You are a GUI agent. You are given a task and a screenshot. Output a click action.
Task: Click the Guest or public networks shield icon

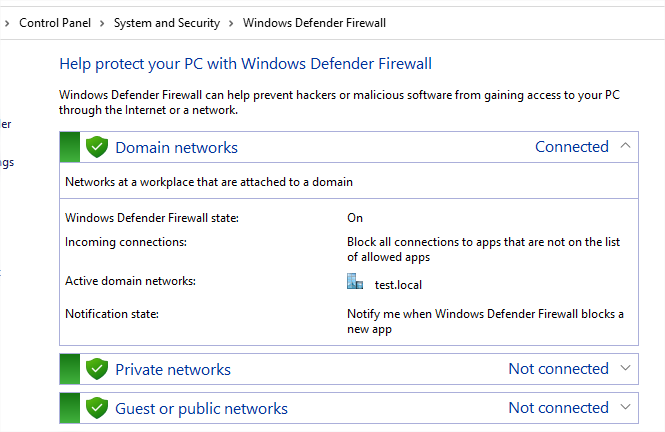tap(97, 408)
